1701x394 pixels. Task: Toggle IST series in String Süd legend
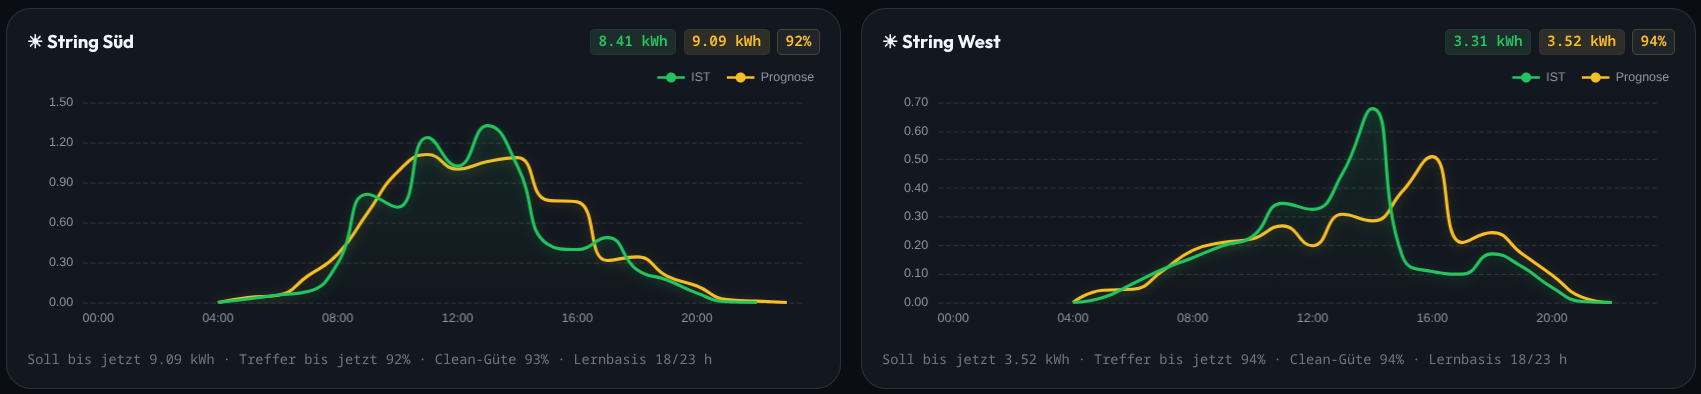(684, 77)
